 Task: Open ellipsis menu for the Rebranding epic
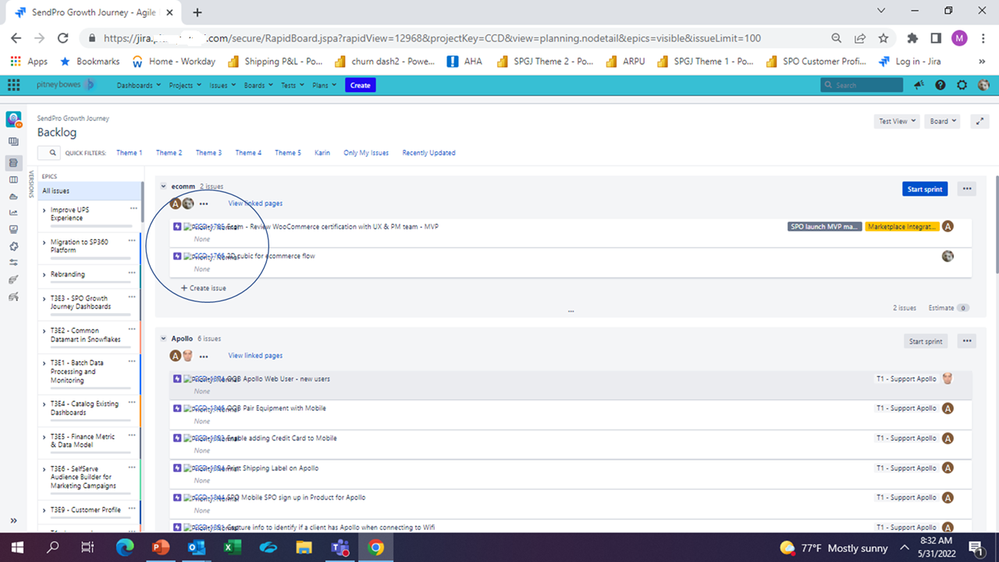point(132,273)
